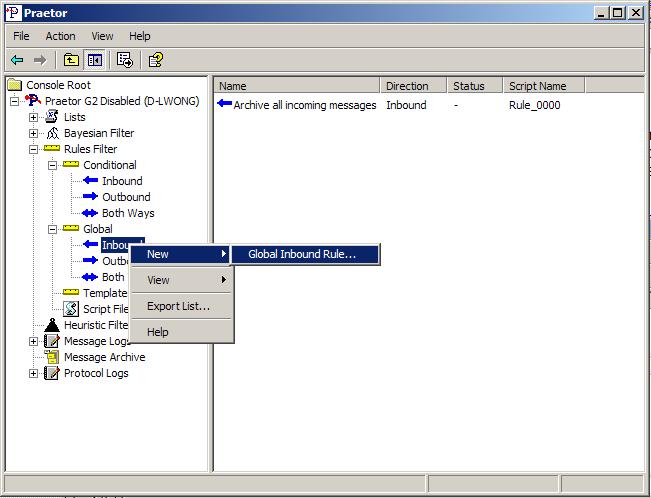Expand the Bayesian Filter tree node

click(x=34, y=133)
